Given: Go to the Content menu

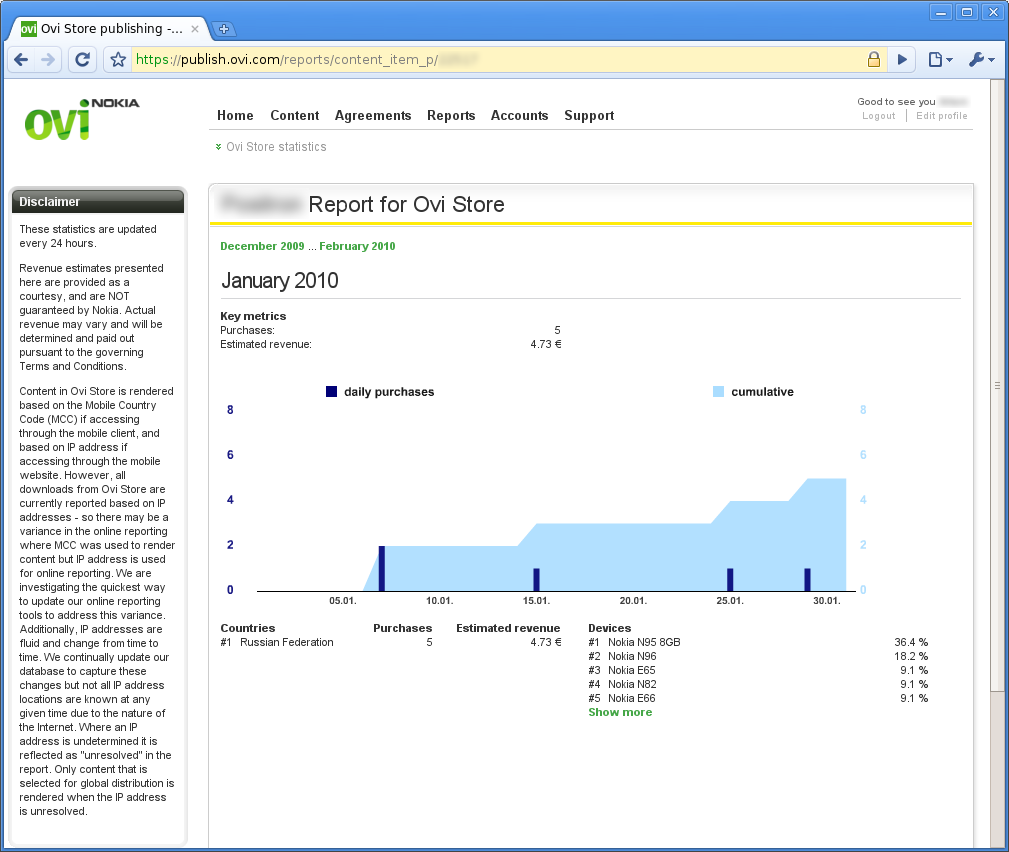Looking at the screenshot, I should 295,115.
